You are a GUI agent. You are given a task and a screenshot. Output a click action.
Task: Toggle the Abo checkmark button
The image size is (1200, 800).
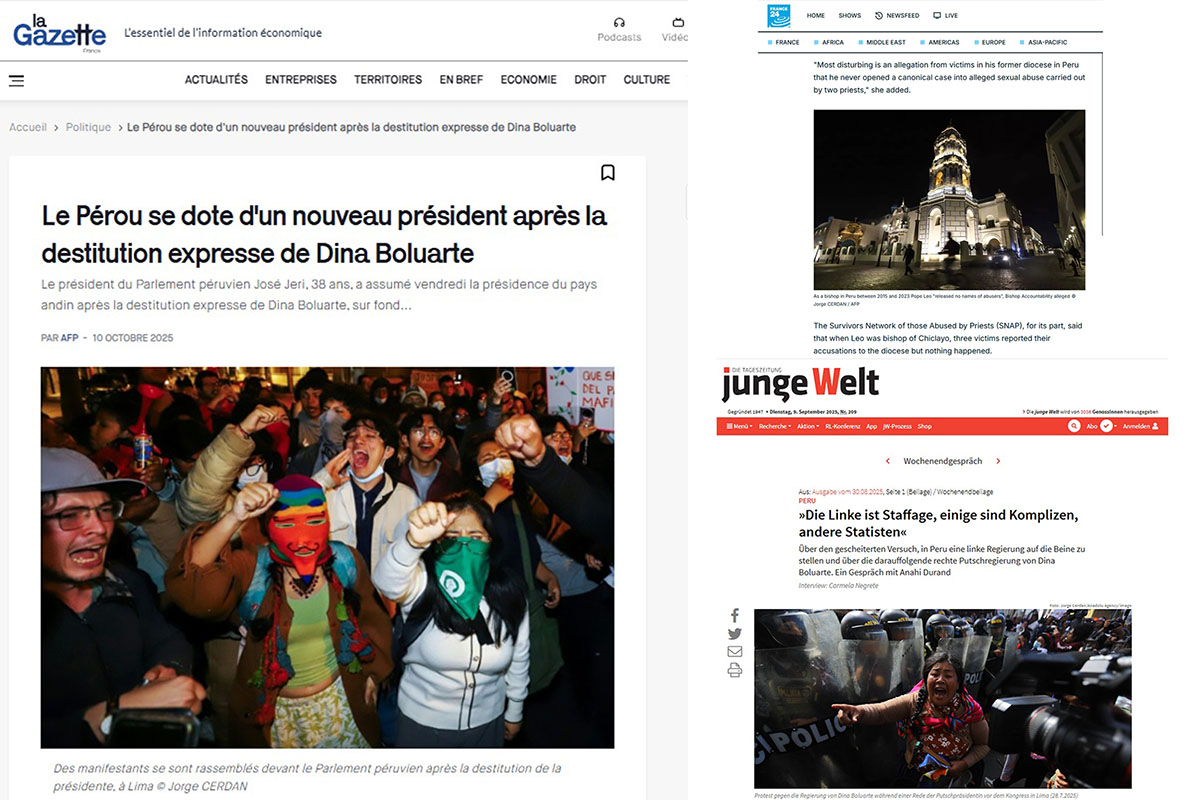[1107, 426]
